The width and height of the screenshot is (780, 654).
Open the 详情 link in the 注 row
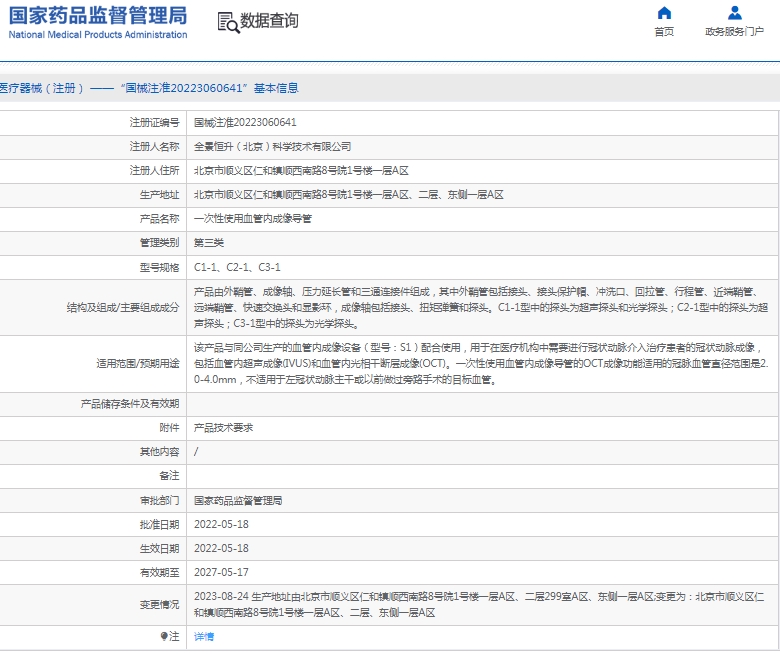click(204, 637)
